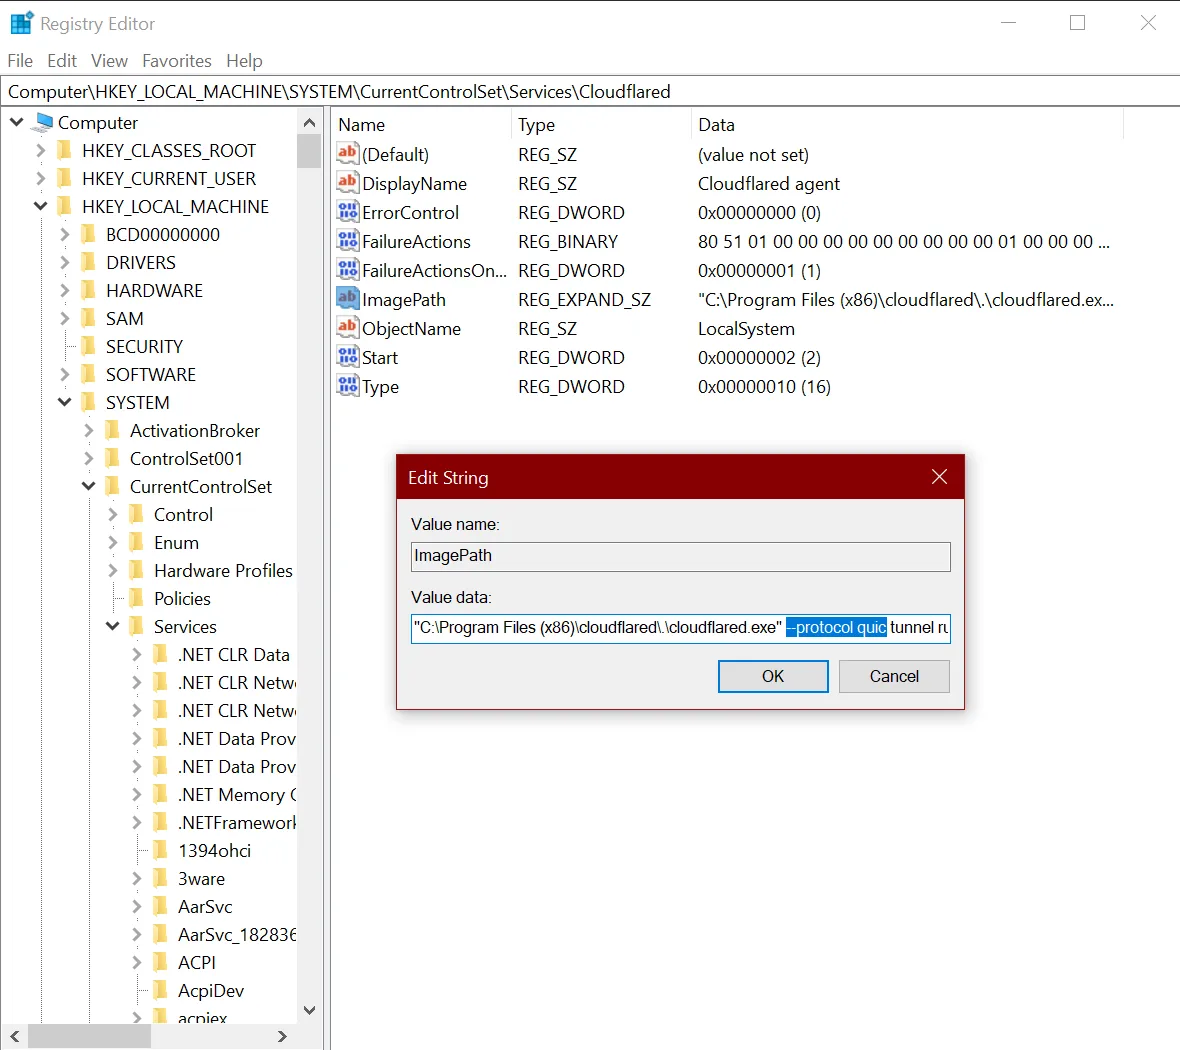This screenshot has width=1180, height=1050.
Task: Click the tree scrollbar down arrow
Action: click(x=310, y=1010)
